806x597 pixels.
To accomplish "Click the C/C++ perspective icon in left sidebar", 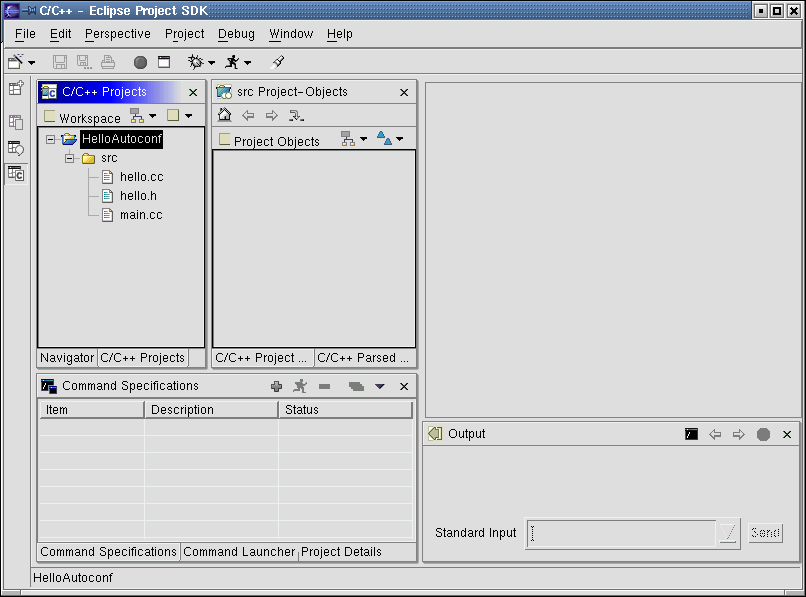I will tap(16, 174).
